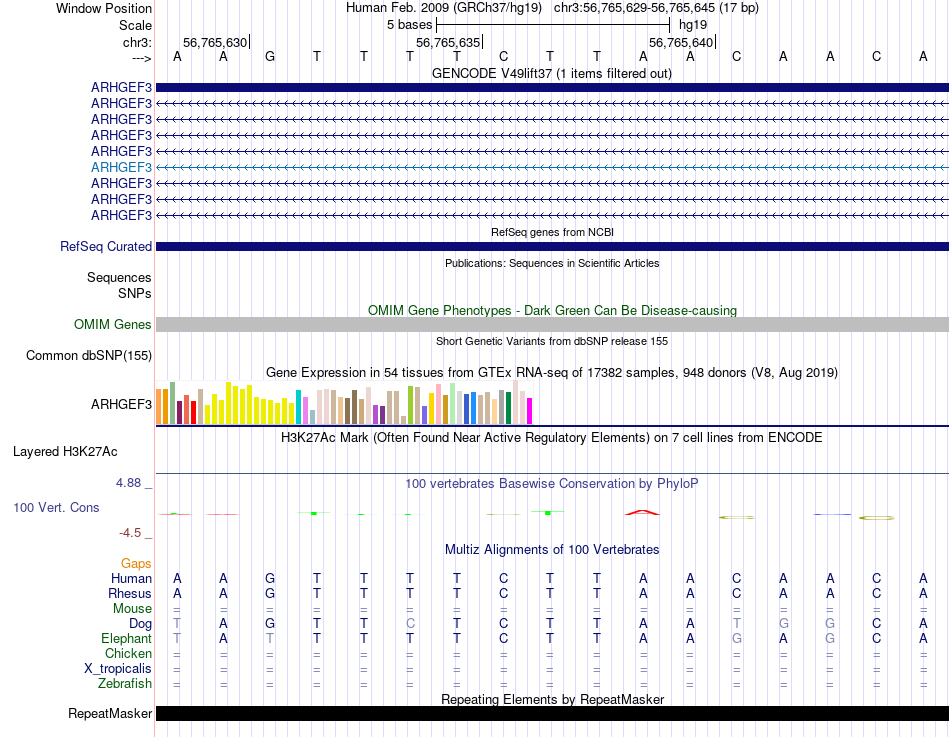The height and width of the screenshot is (737, 950).
Task: Open the GTEx Gene Expression track title
Action: point(552,373)
